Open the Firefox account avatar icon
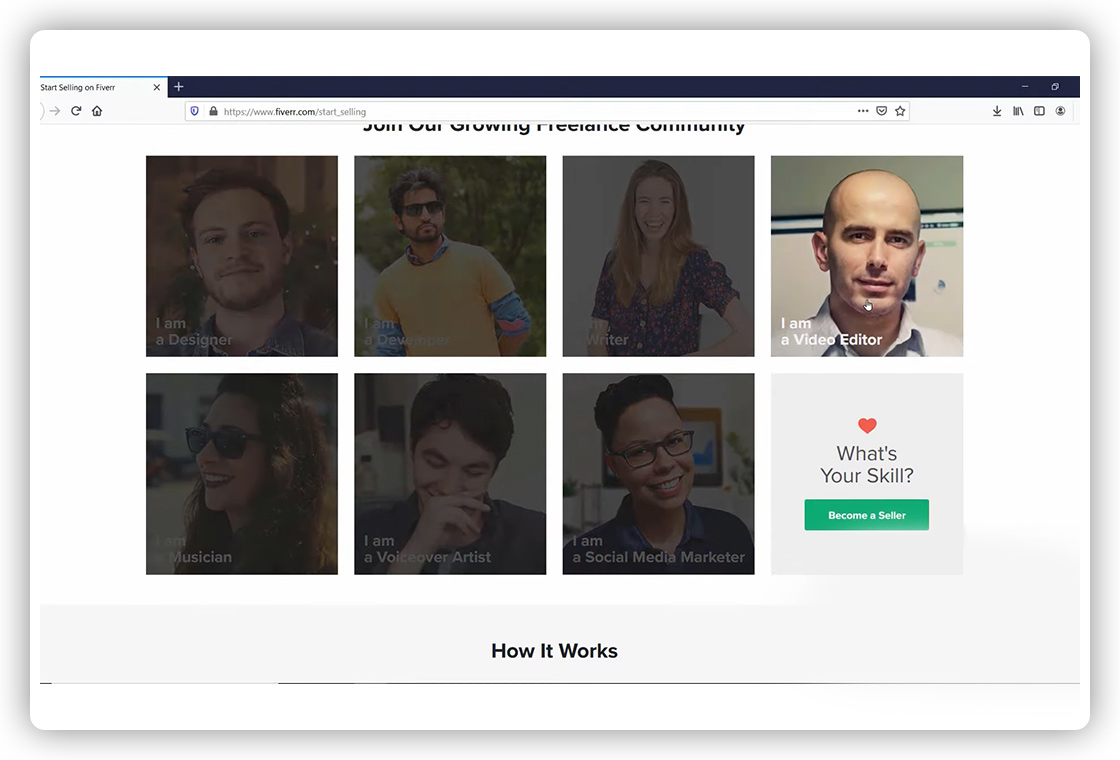 [x=1060, y=111]
